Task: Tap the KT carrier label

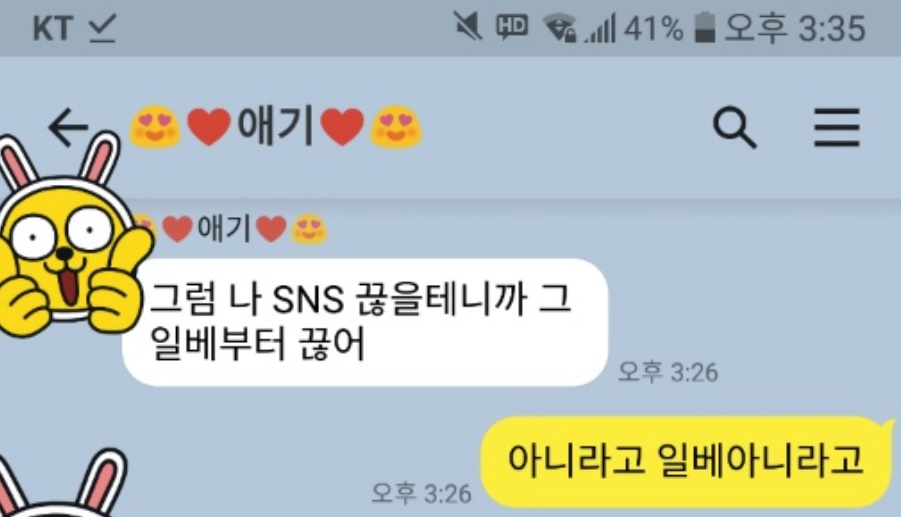Action: (x=53, y=29)
